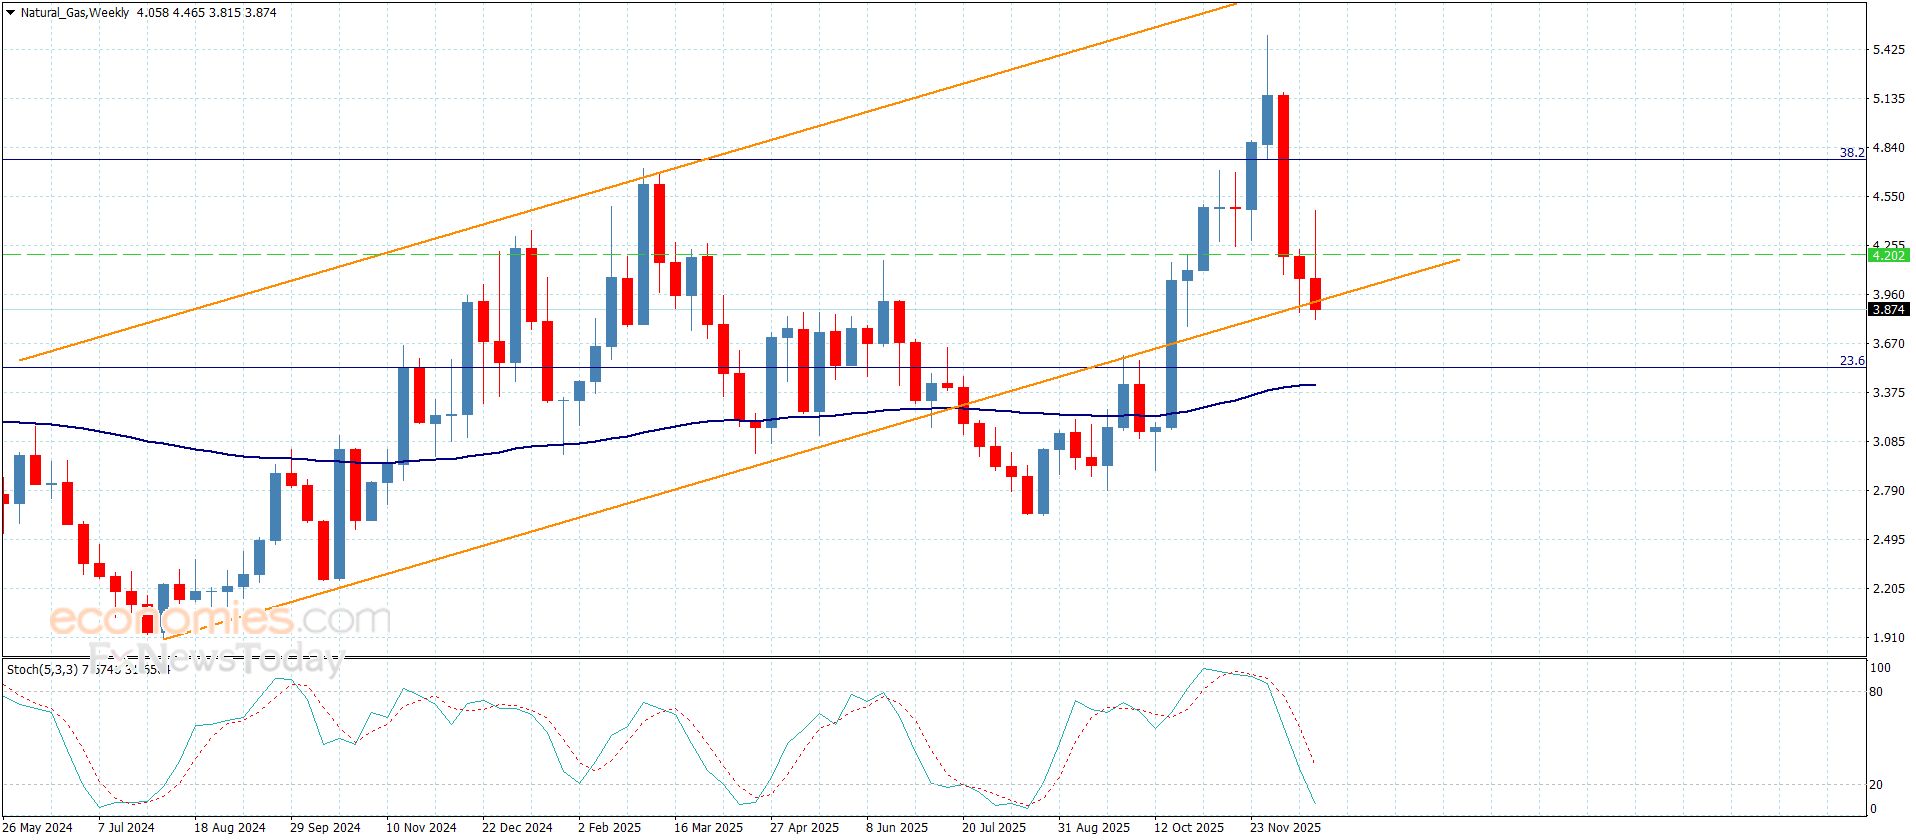
Task: Click the dropdown arrow beside Natural_Gas title
Action: 11,13
